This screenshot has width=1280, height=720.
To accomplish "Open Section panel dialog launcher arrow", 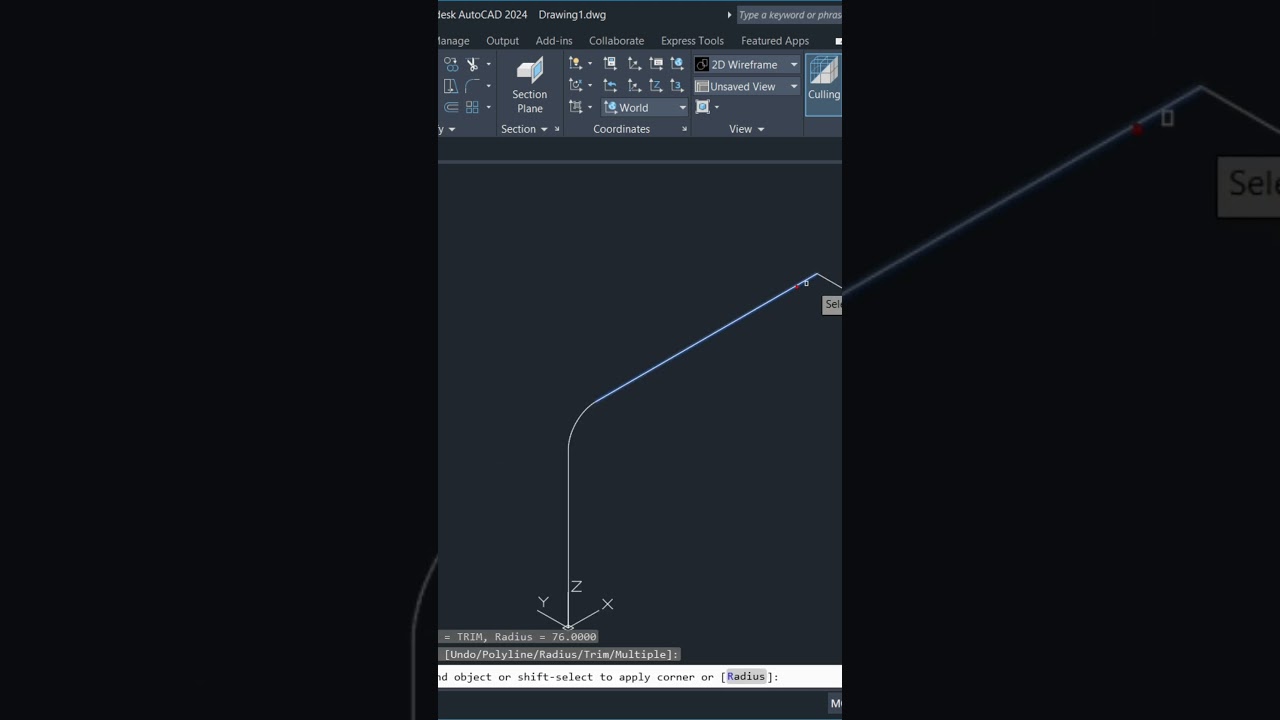I will coord(557,129).
